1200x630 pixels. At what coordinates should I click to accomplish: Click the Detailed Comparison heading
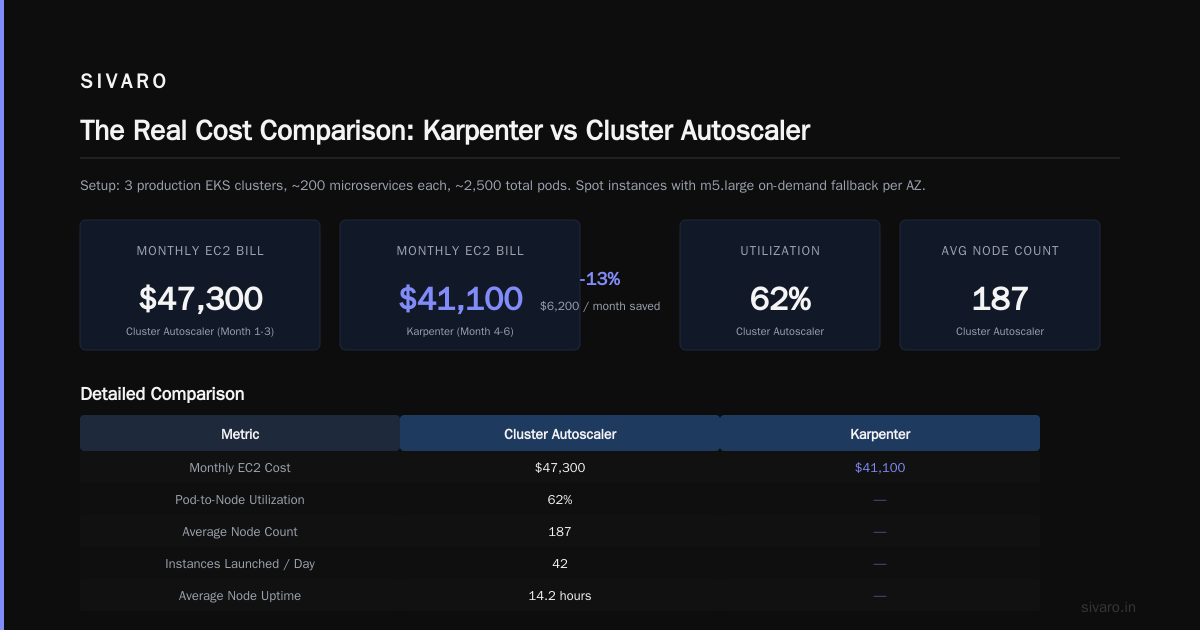coord(162,394)
